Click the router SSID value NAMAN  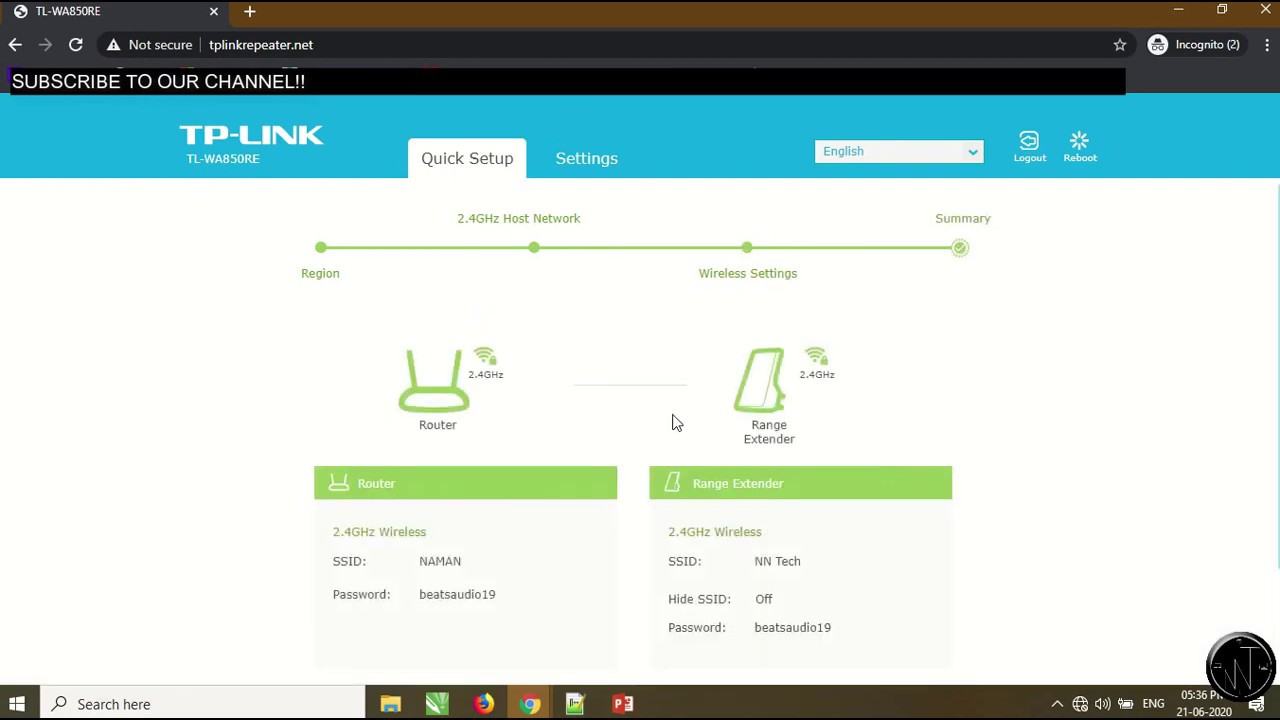coord(440,561)
